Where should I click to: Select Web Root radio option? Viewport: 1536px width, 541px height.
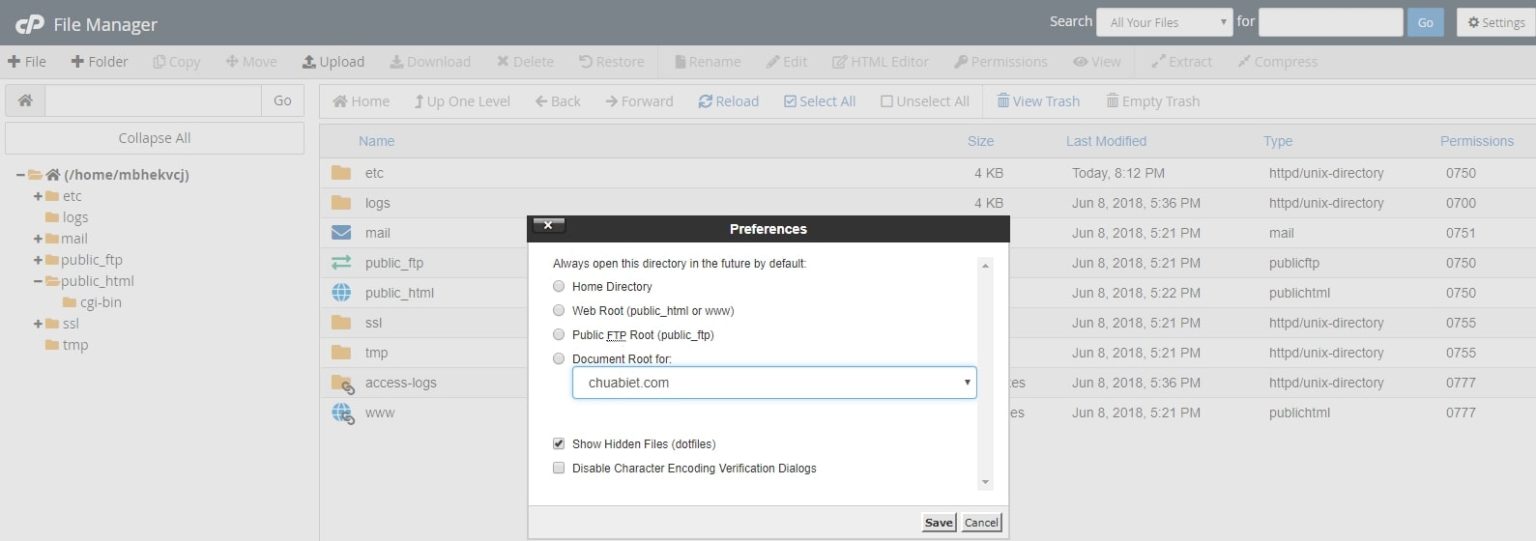point(559,310)
